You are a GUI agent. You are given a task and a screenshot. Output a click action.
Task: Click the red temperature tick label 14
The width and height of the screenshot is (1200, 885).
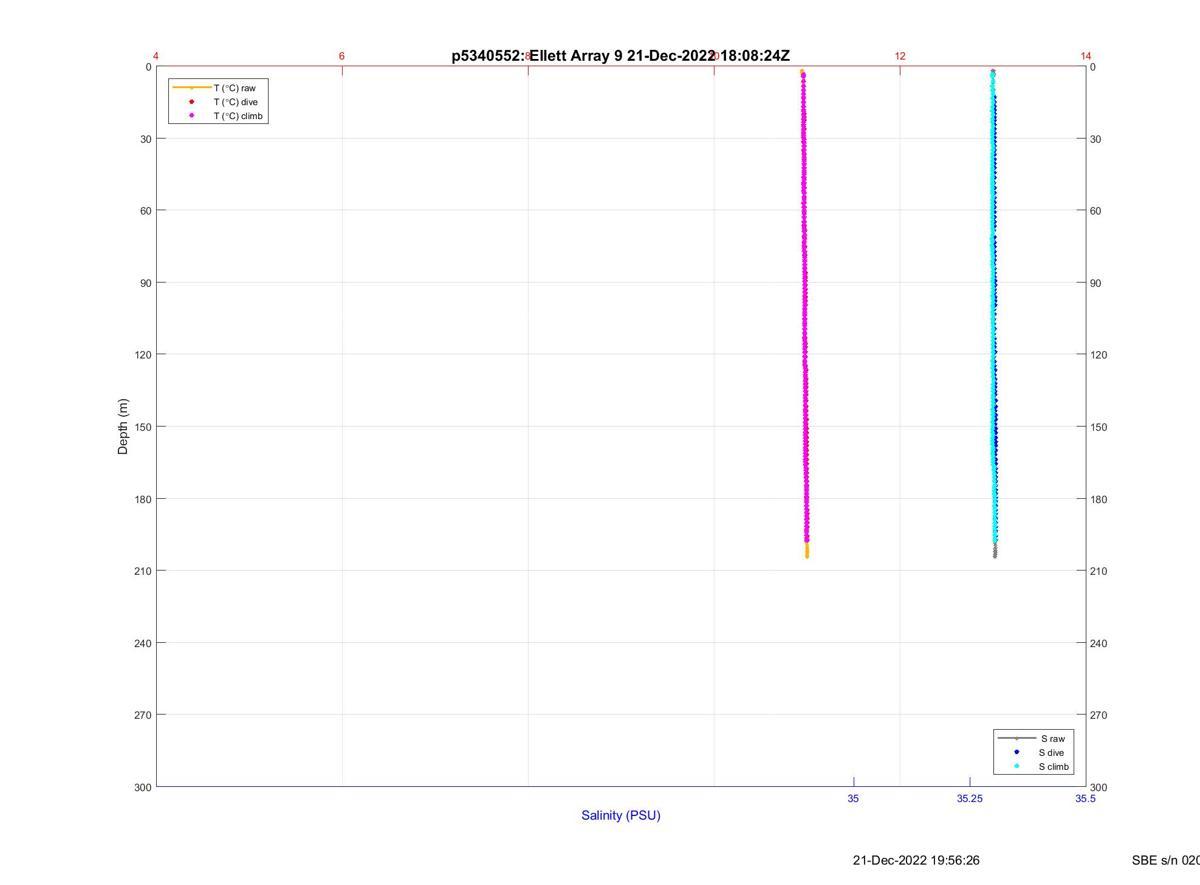click(x=1086, y=56)
